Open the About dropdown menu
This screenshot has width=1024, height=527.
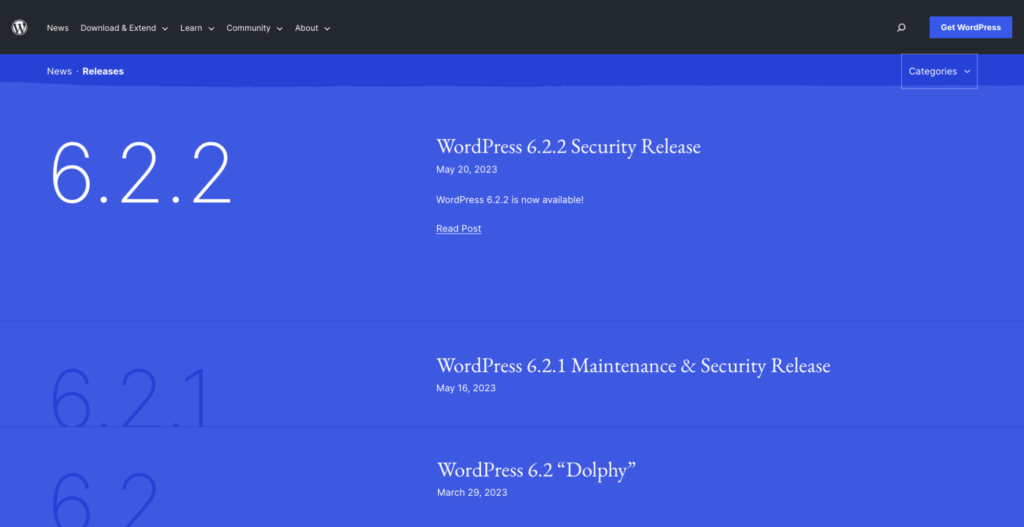point(312,28)
